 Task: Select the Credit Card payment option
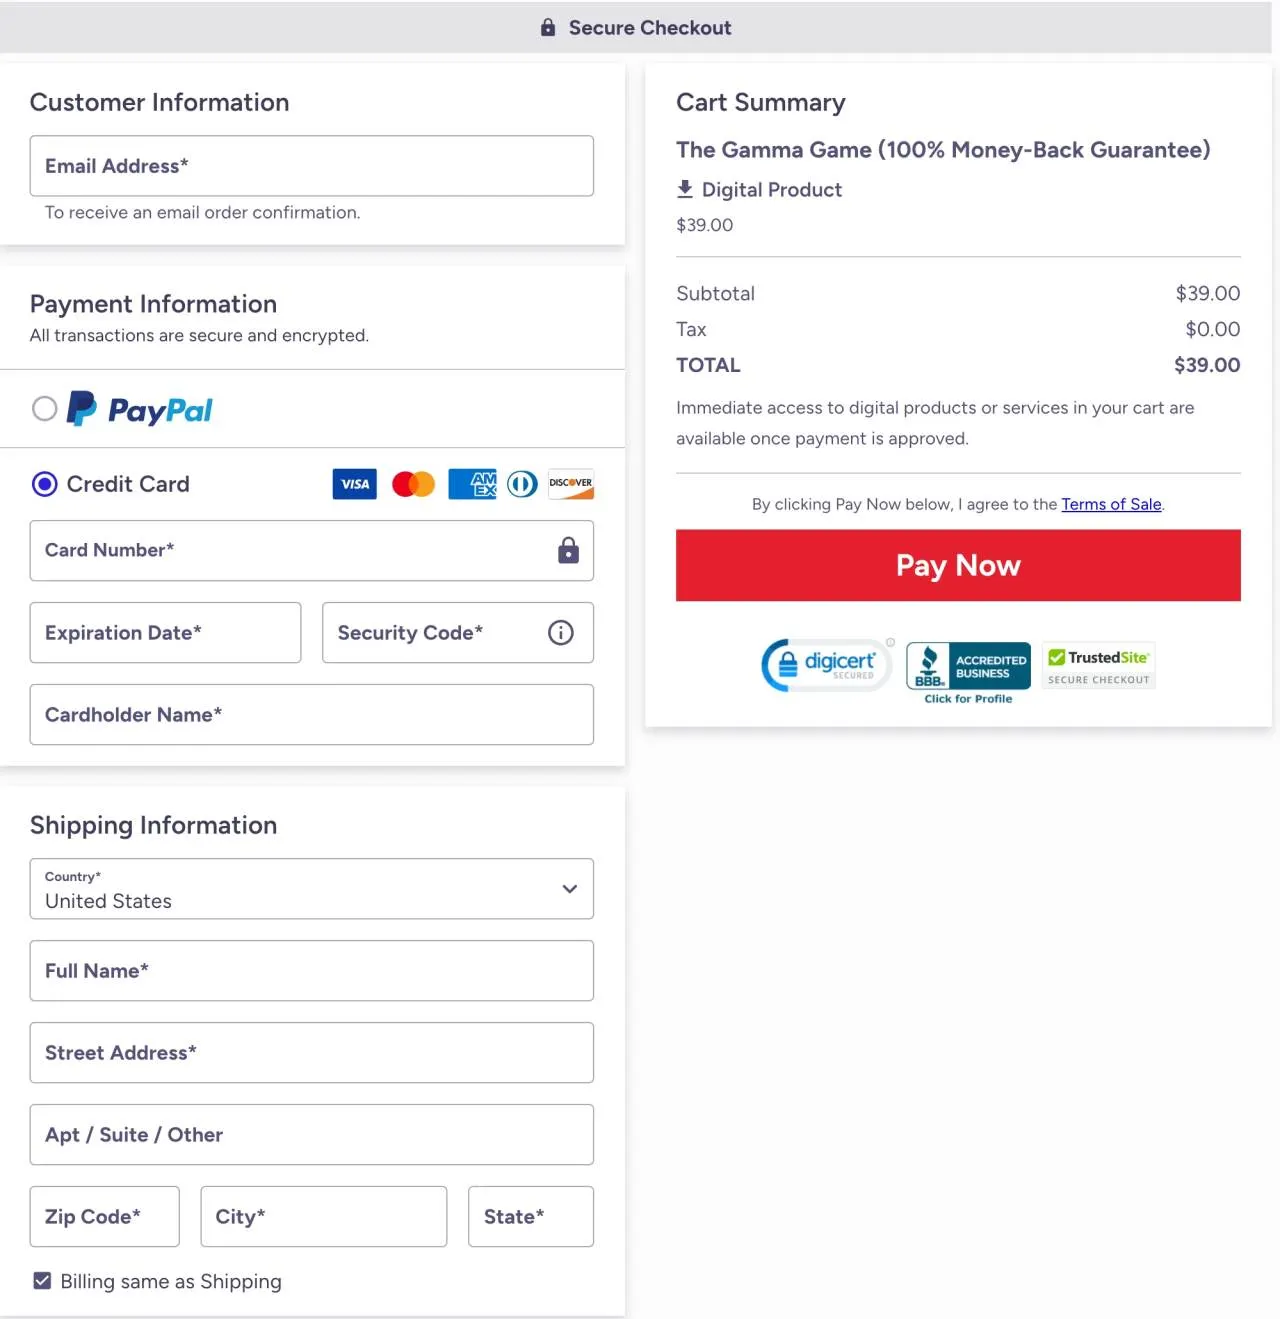click(x=44, y=484)
